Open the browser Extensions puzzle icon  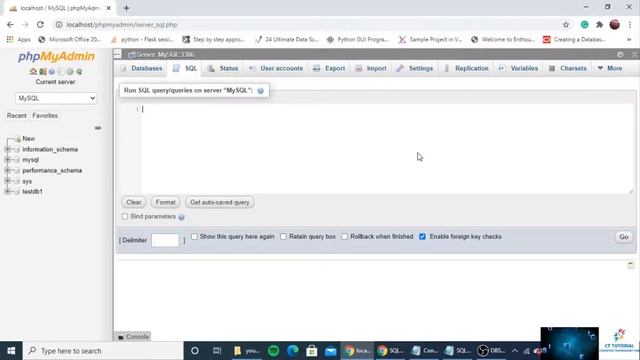point(599,24)
